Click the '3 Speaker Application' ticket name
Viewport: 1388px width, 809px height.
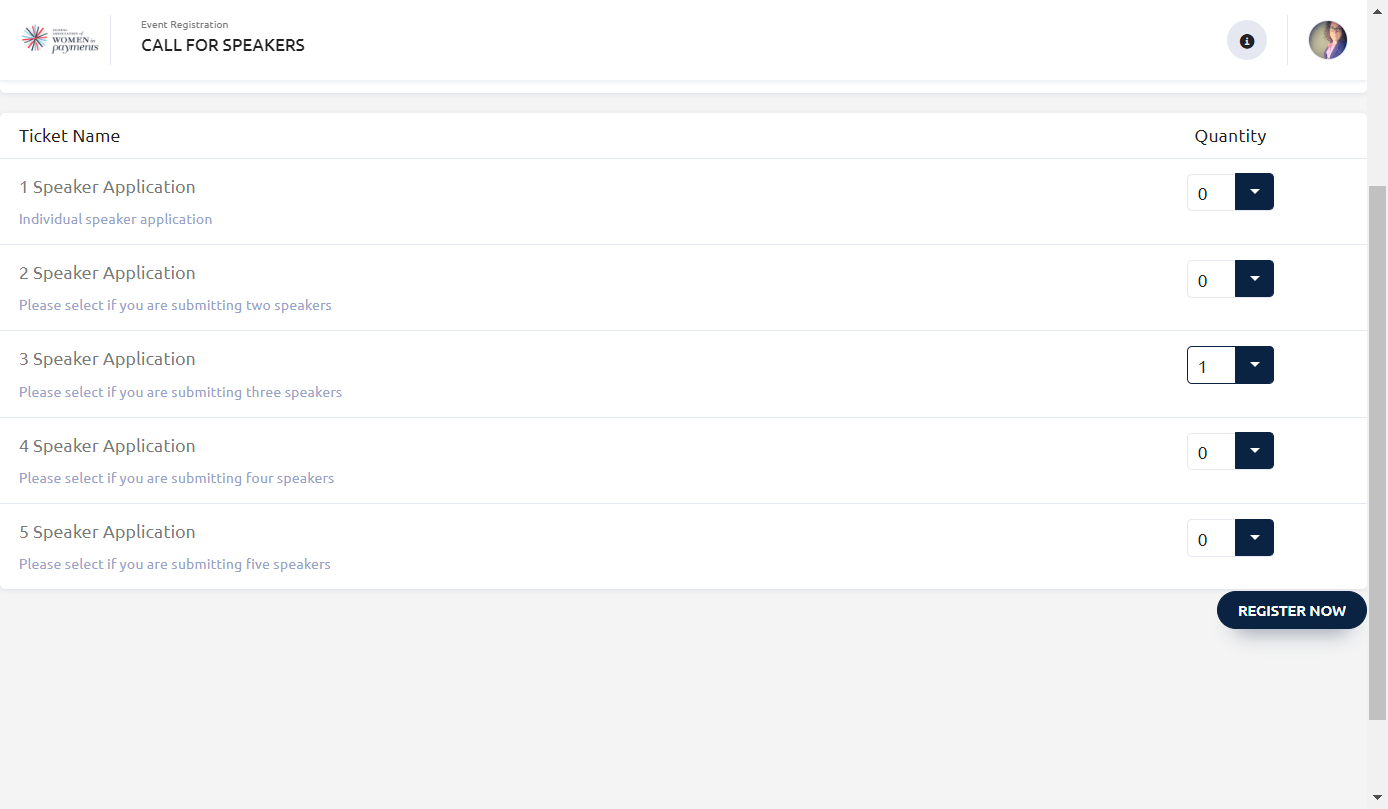(x=107, y=359)
